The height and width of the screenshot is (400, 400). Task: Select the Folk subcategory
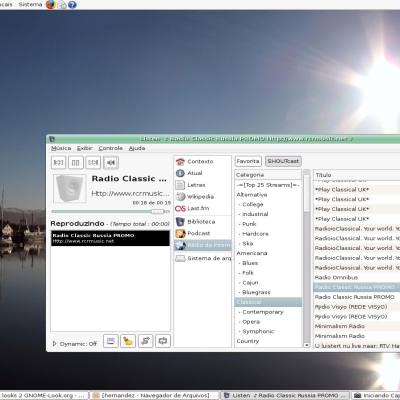pyautogui.click(x=268, y=273)
